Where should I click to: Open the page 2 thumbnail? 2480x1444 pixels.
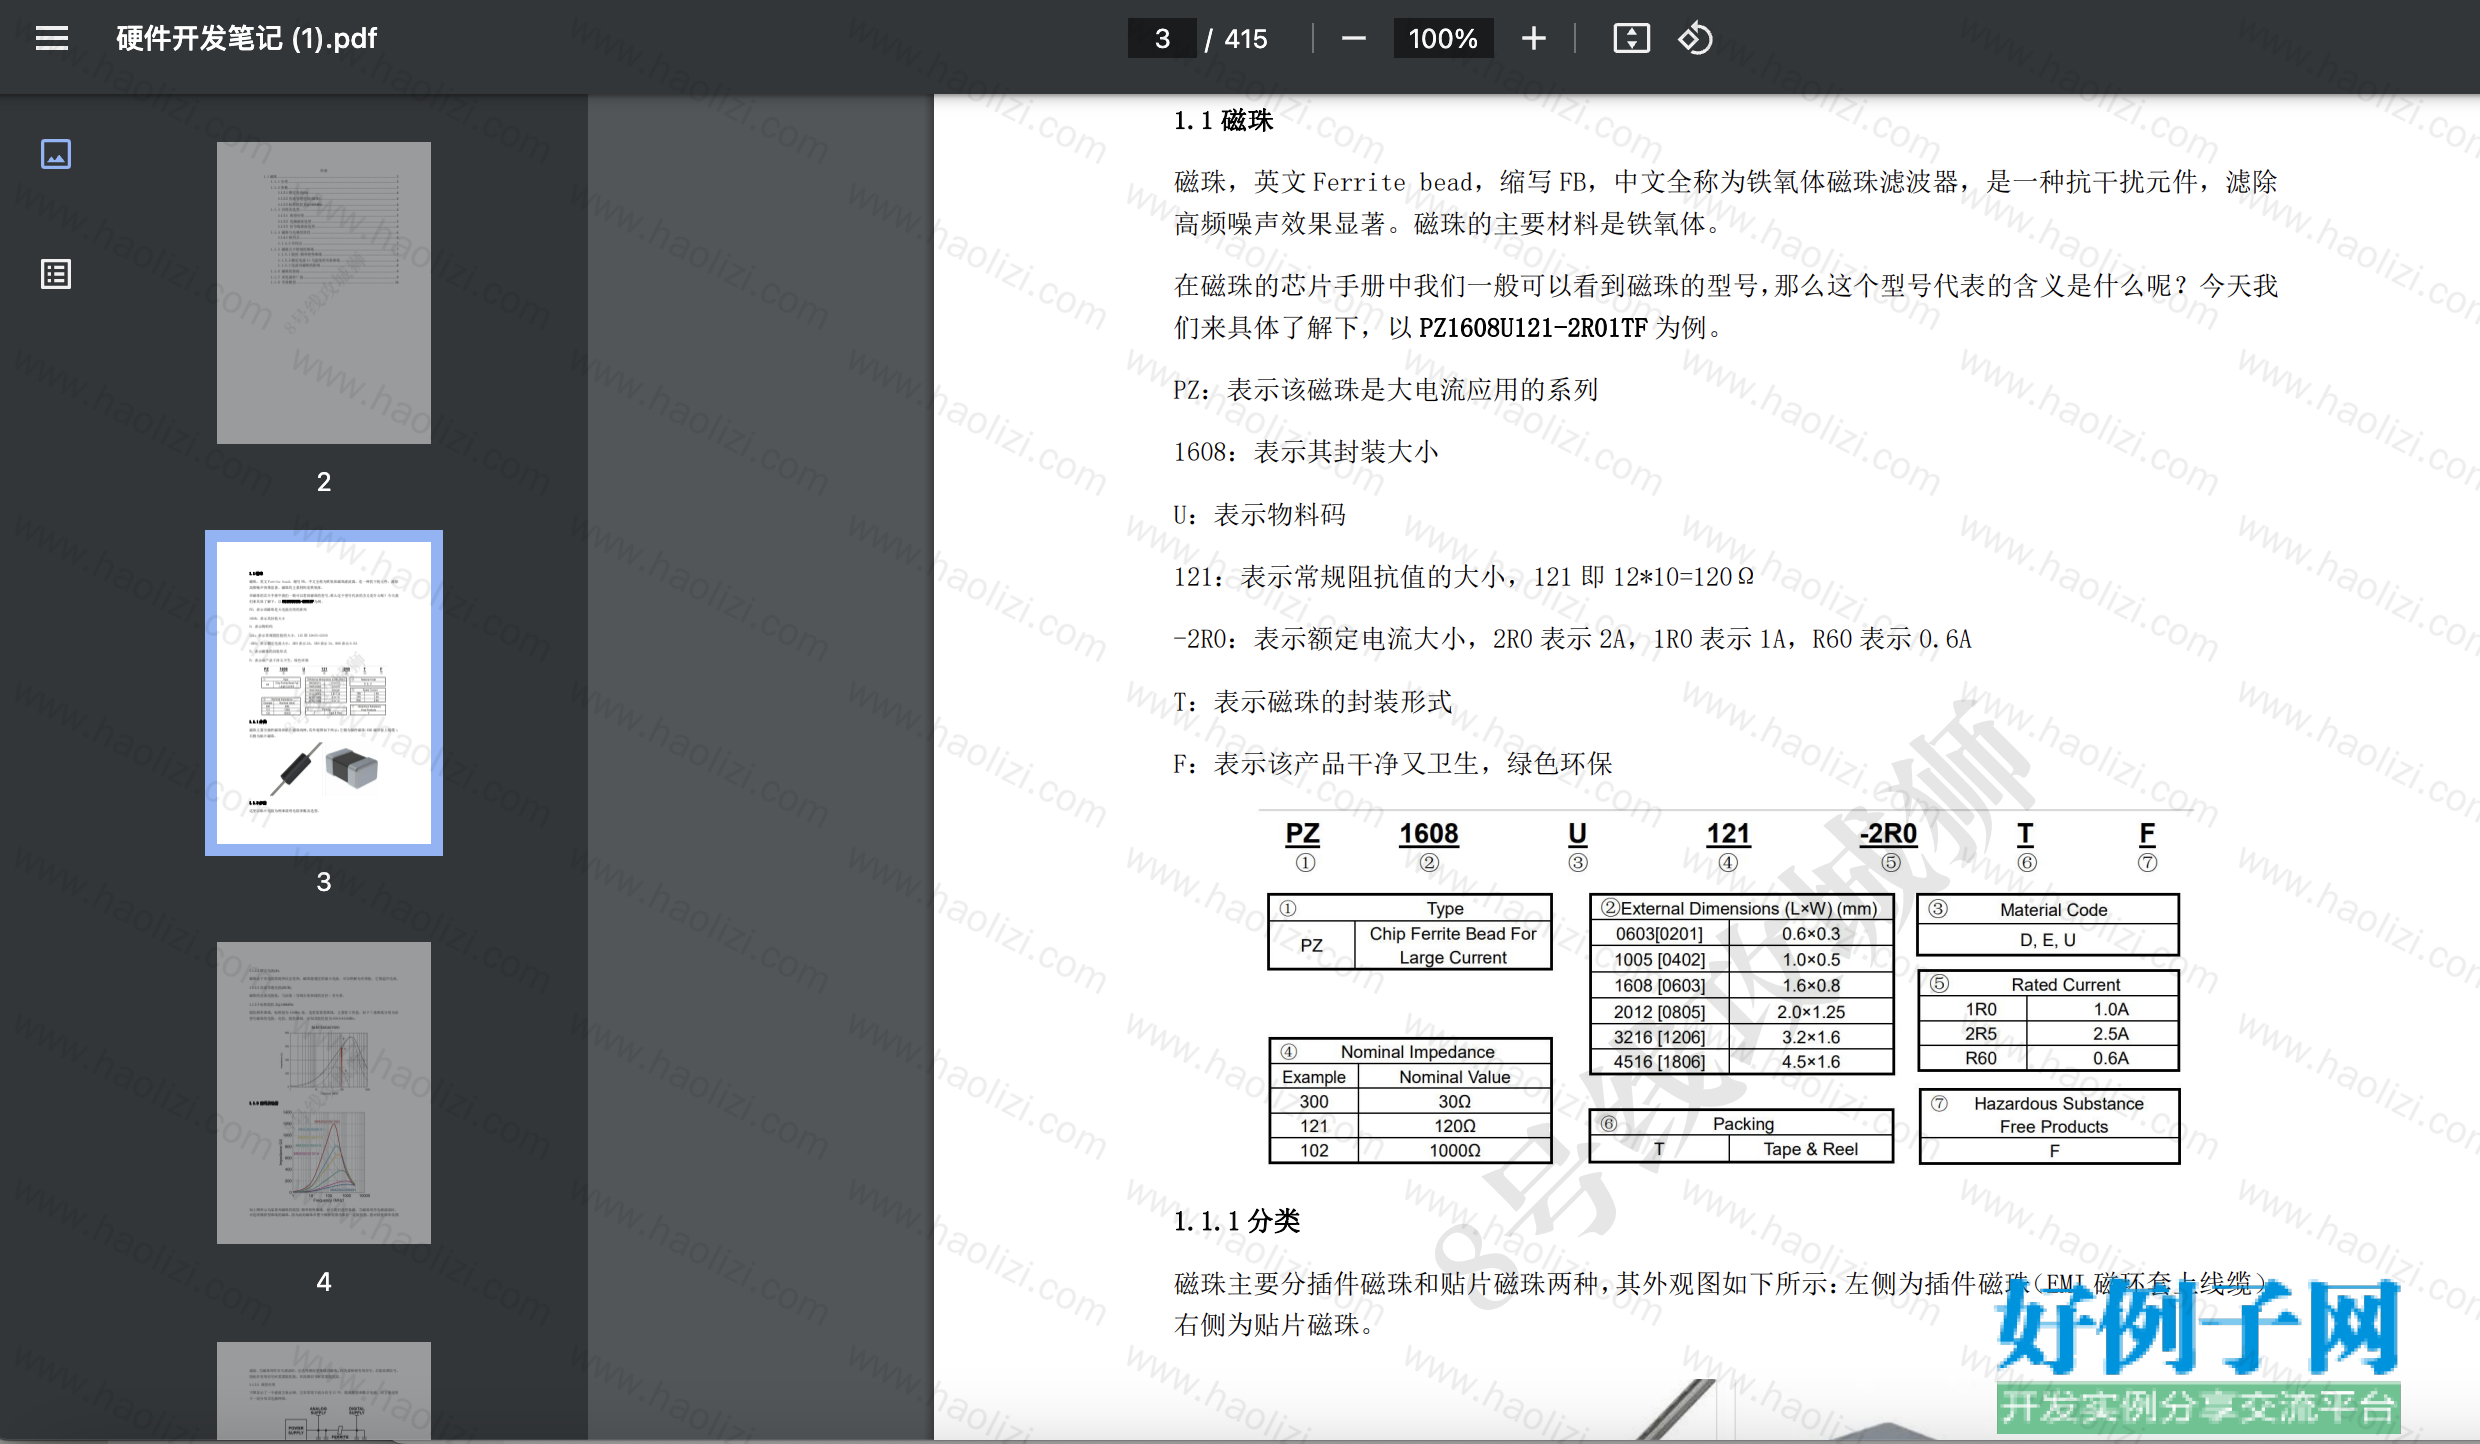pos(324,293)
